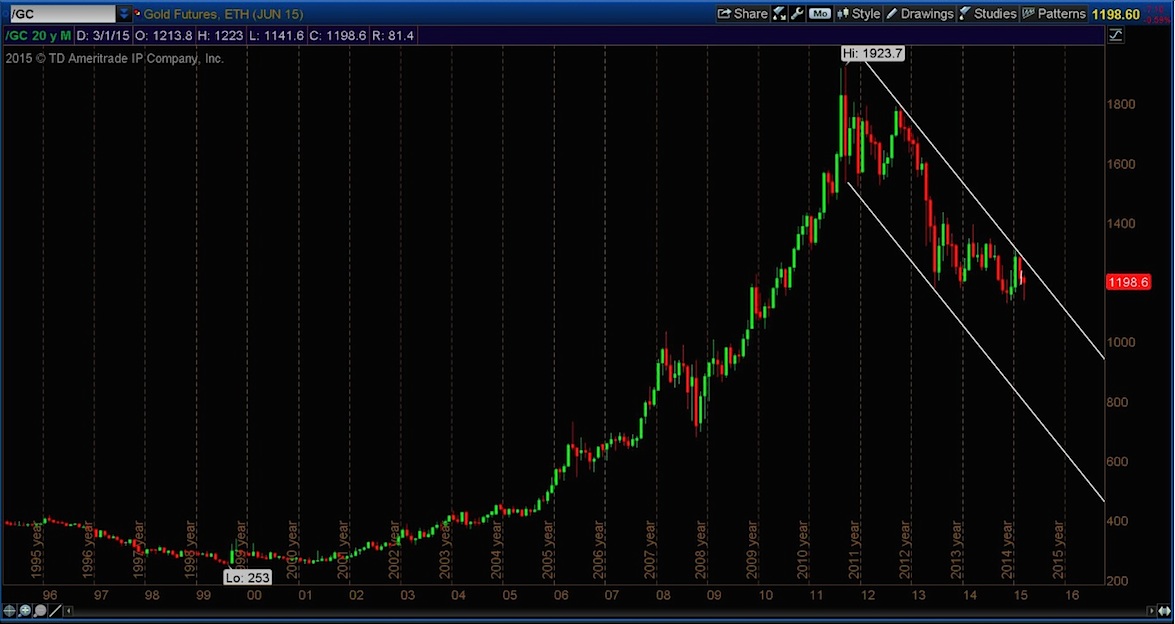This screenshot has width=1175, height=624.
Task: Click the quick study flask icon
Action: 779,13
